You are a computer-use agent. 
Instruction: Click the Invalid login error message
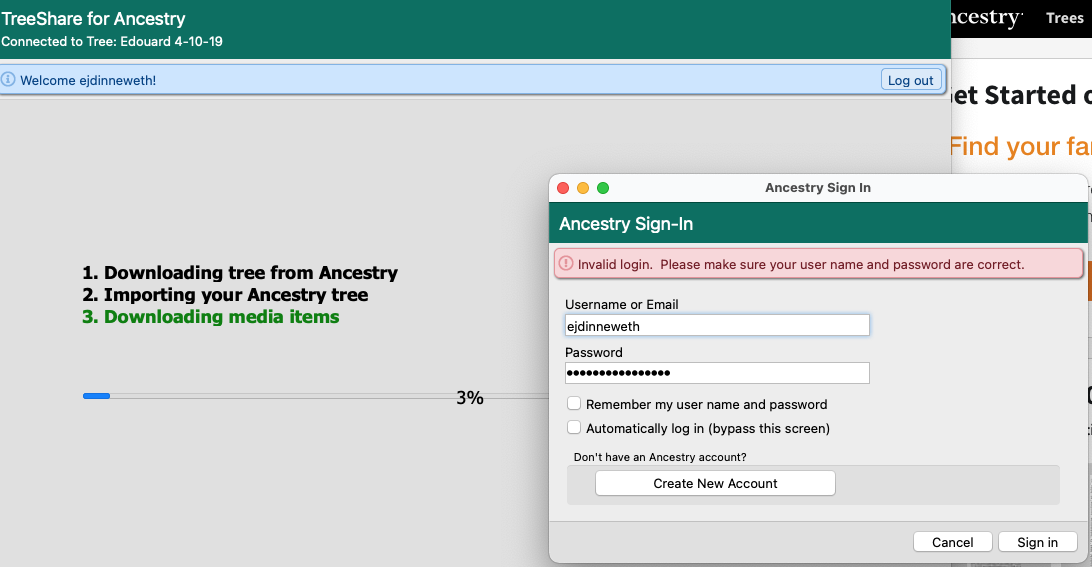(x=800, y=264)
